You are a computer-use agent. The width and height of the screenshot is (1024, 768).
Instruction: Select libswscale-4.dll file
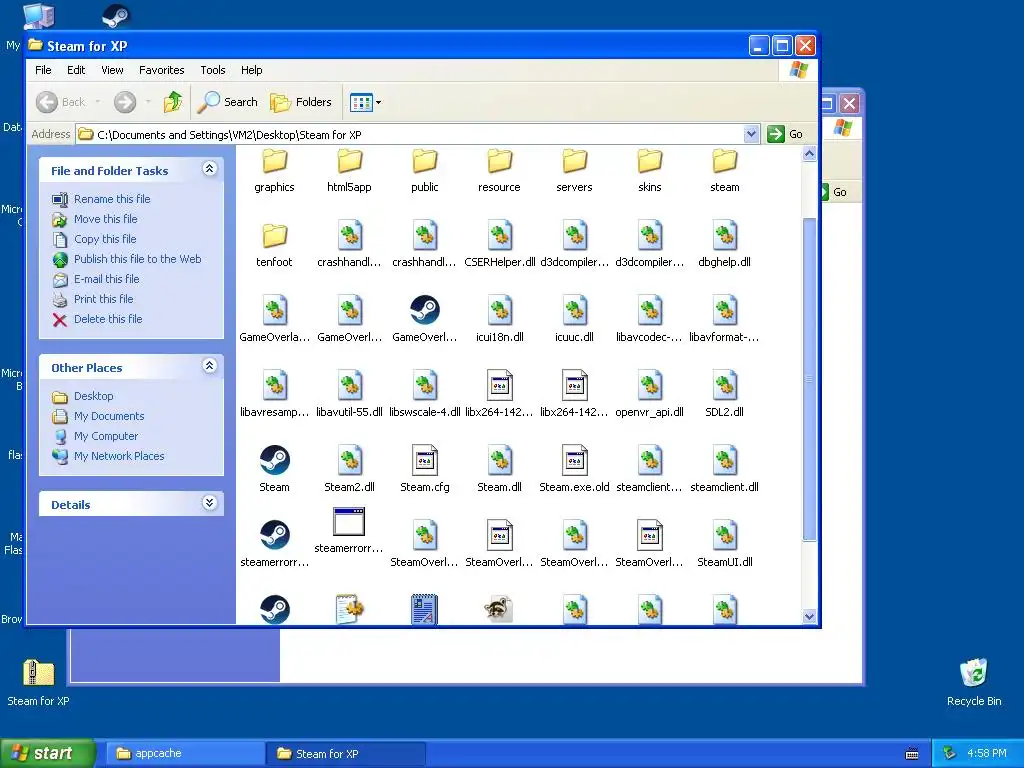(x=424, y=395)
